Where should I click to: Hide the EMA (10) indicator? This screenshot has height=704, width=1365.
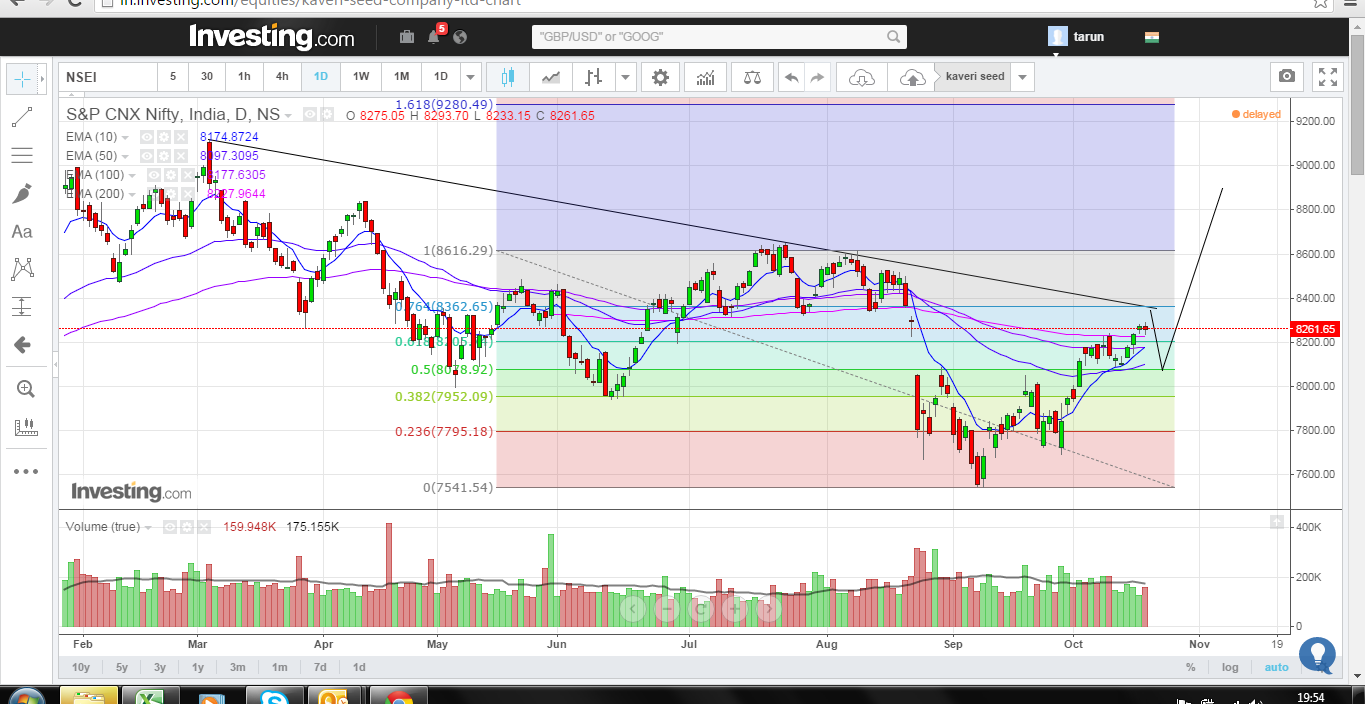147,136
